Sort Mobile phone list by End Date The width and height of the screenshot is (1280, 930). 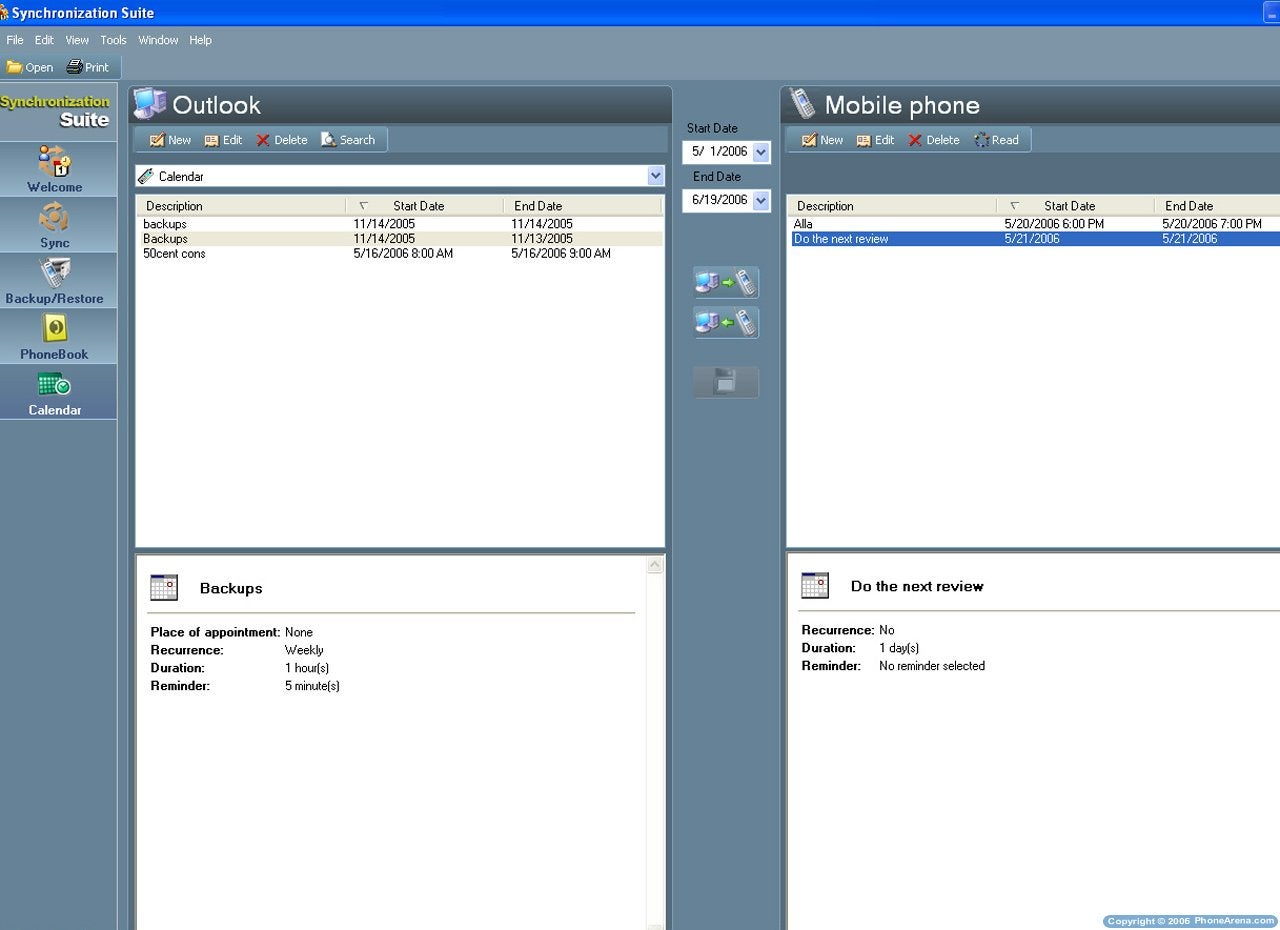tap(1217, 206)
